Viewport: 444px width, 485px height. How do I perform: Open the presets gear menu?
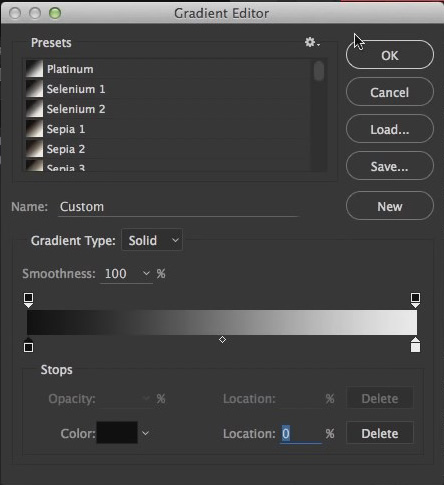tap(312, 43)
